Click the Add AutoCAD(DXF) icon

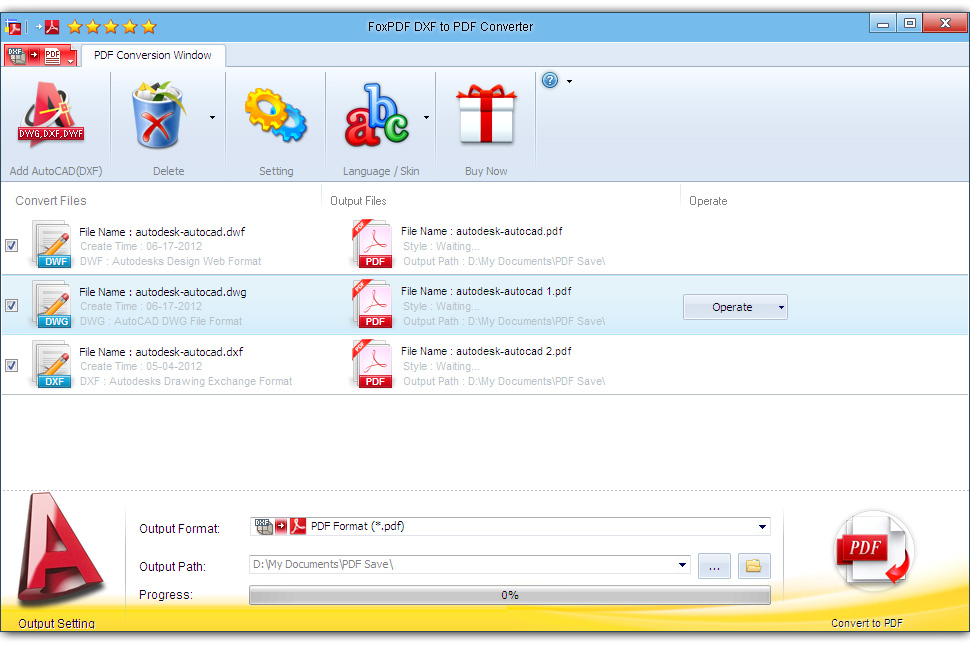pyautogui.click(x=51, y=115)
